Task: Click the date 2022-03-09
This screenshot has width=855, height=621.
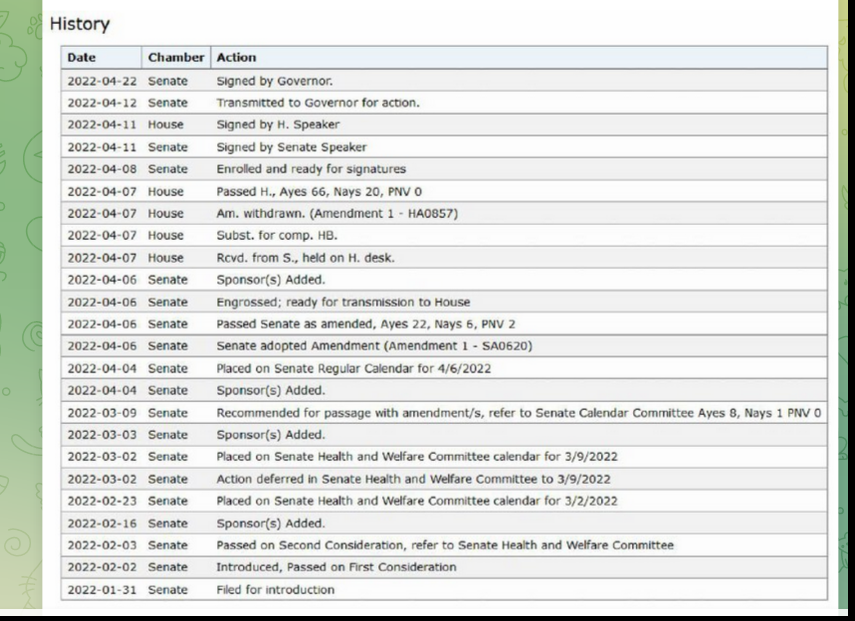Action: (102, 413)
